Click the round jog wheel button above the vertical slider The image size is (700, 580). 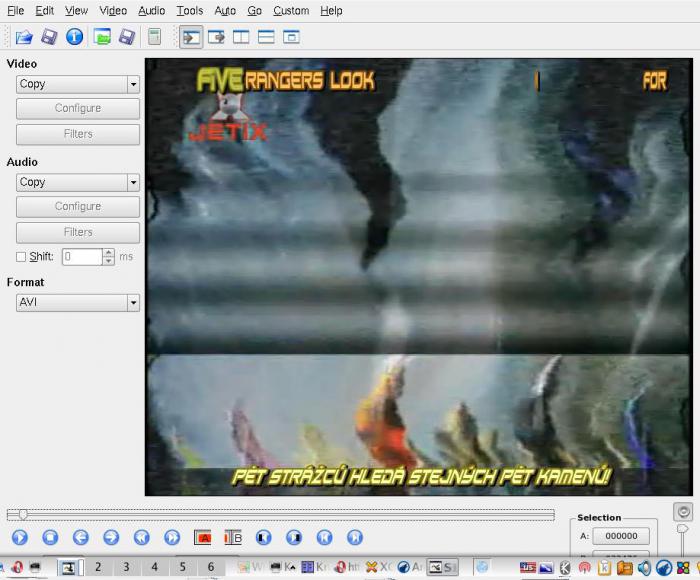click(x=683, y=512)
